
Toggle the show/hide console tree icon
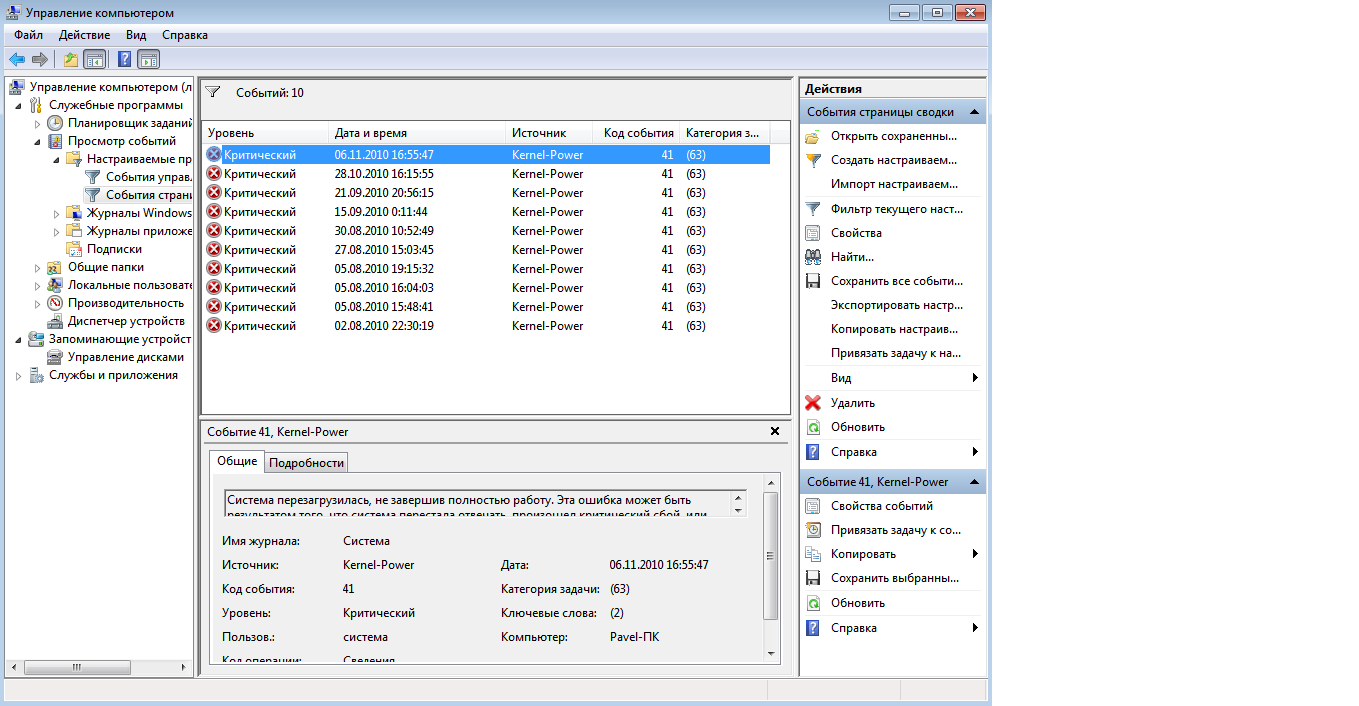coord(94,59)
